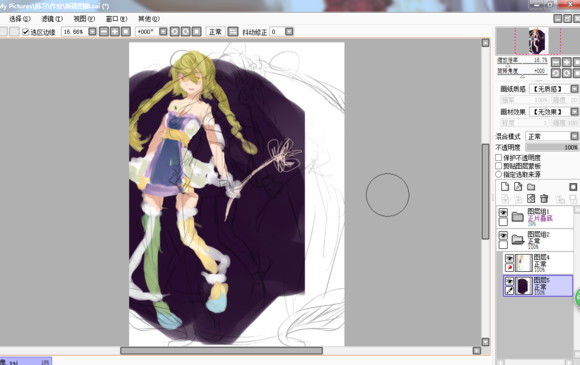The image size is (580, 365).
Task: Zoom in canvas with toolbar plus button
Action: (x=115, y=32)
